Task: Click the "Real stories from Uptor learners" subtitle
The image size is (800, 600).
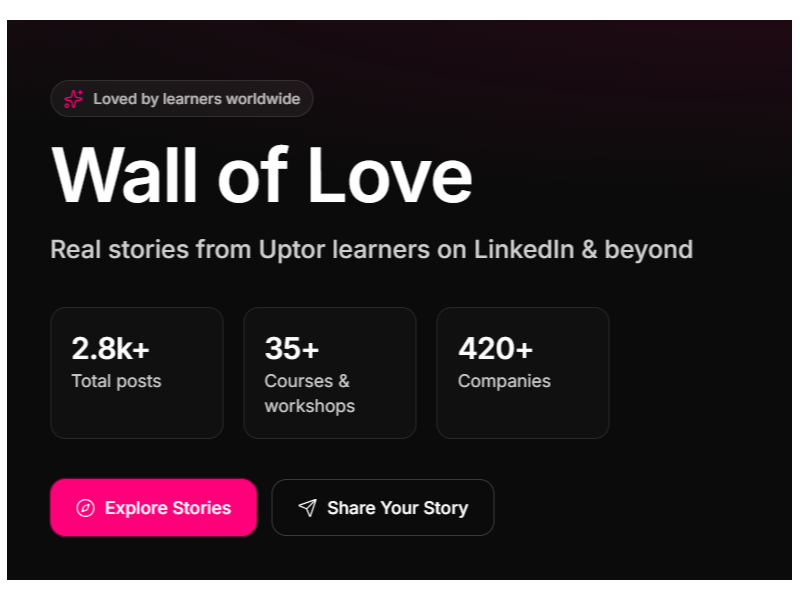Action: click(371, 249)
